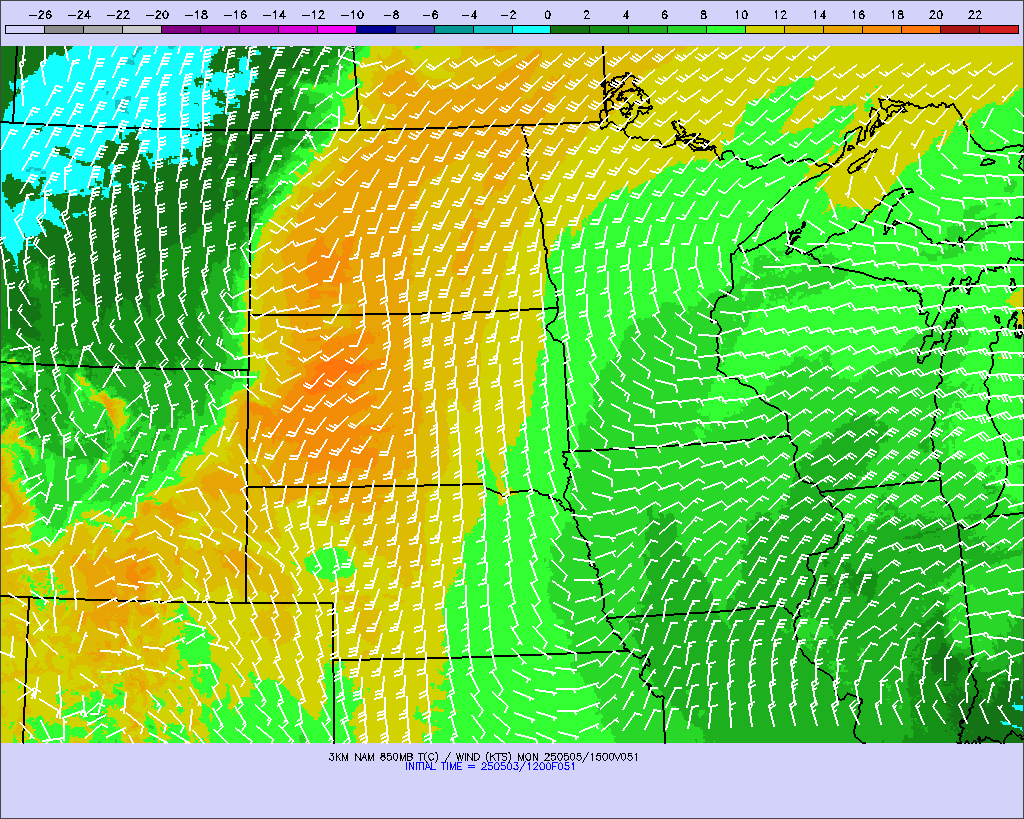
Task: Select the -16 scale label
Action: (x=235, y=14)
